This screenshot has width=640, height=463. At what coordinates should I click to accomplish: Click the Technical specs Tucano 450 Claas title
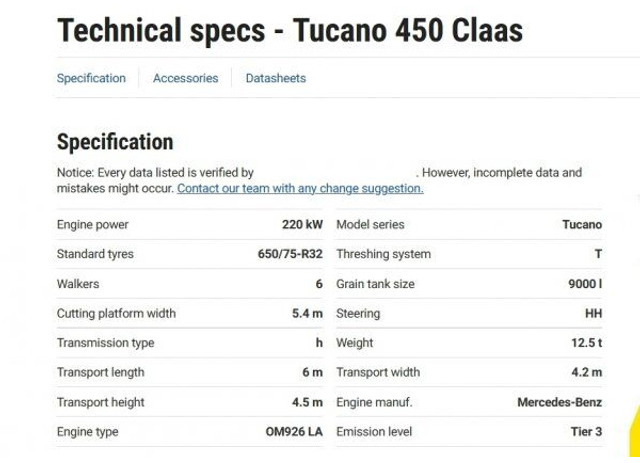289,31
